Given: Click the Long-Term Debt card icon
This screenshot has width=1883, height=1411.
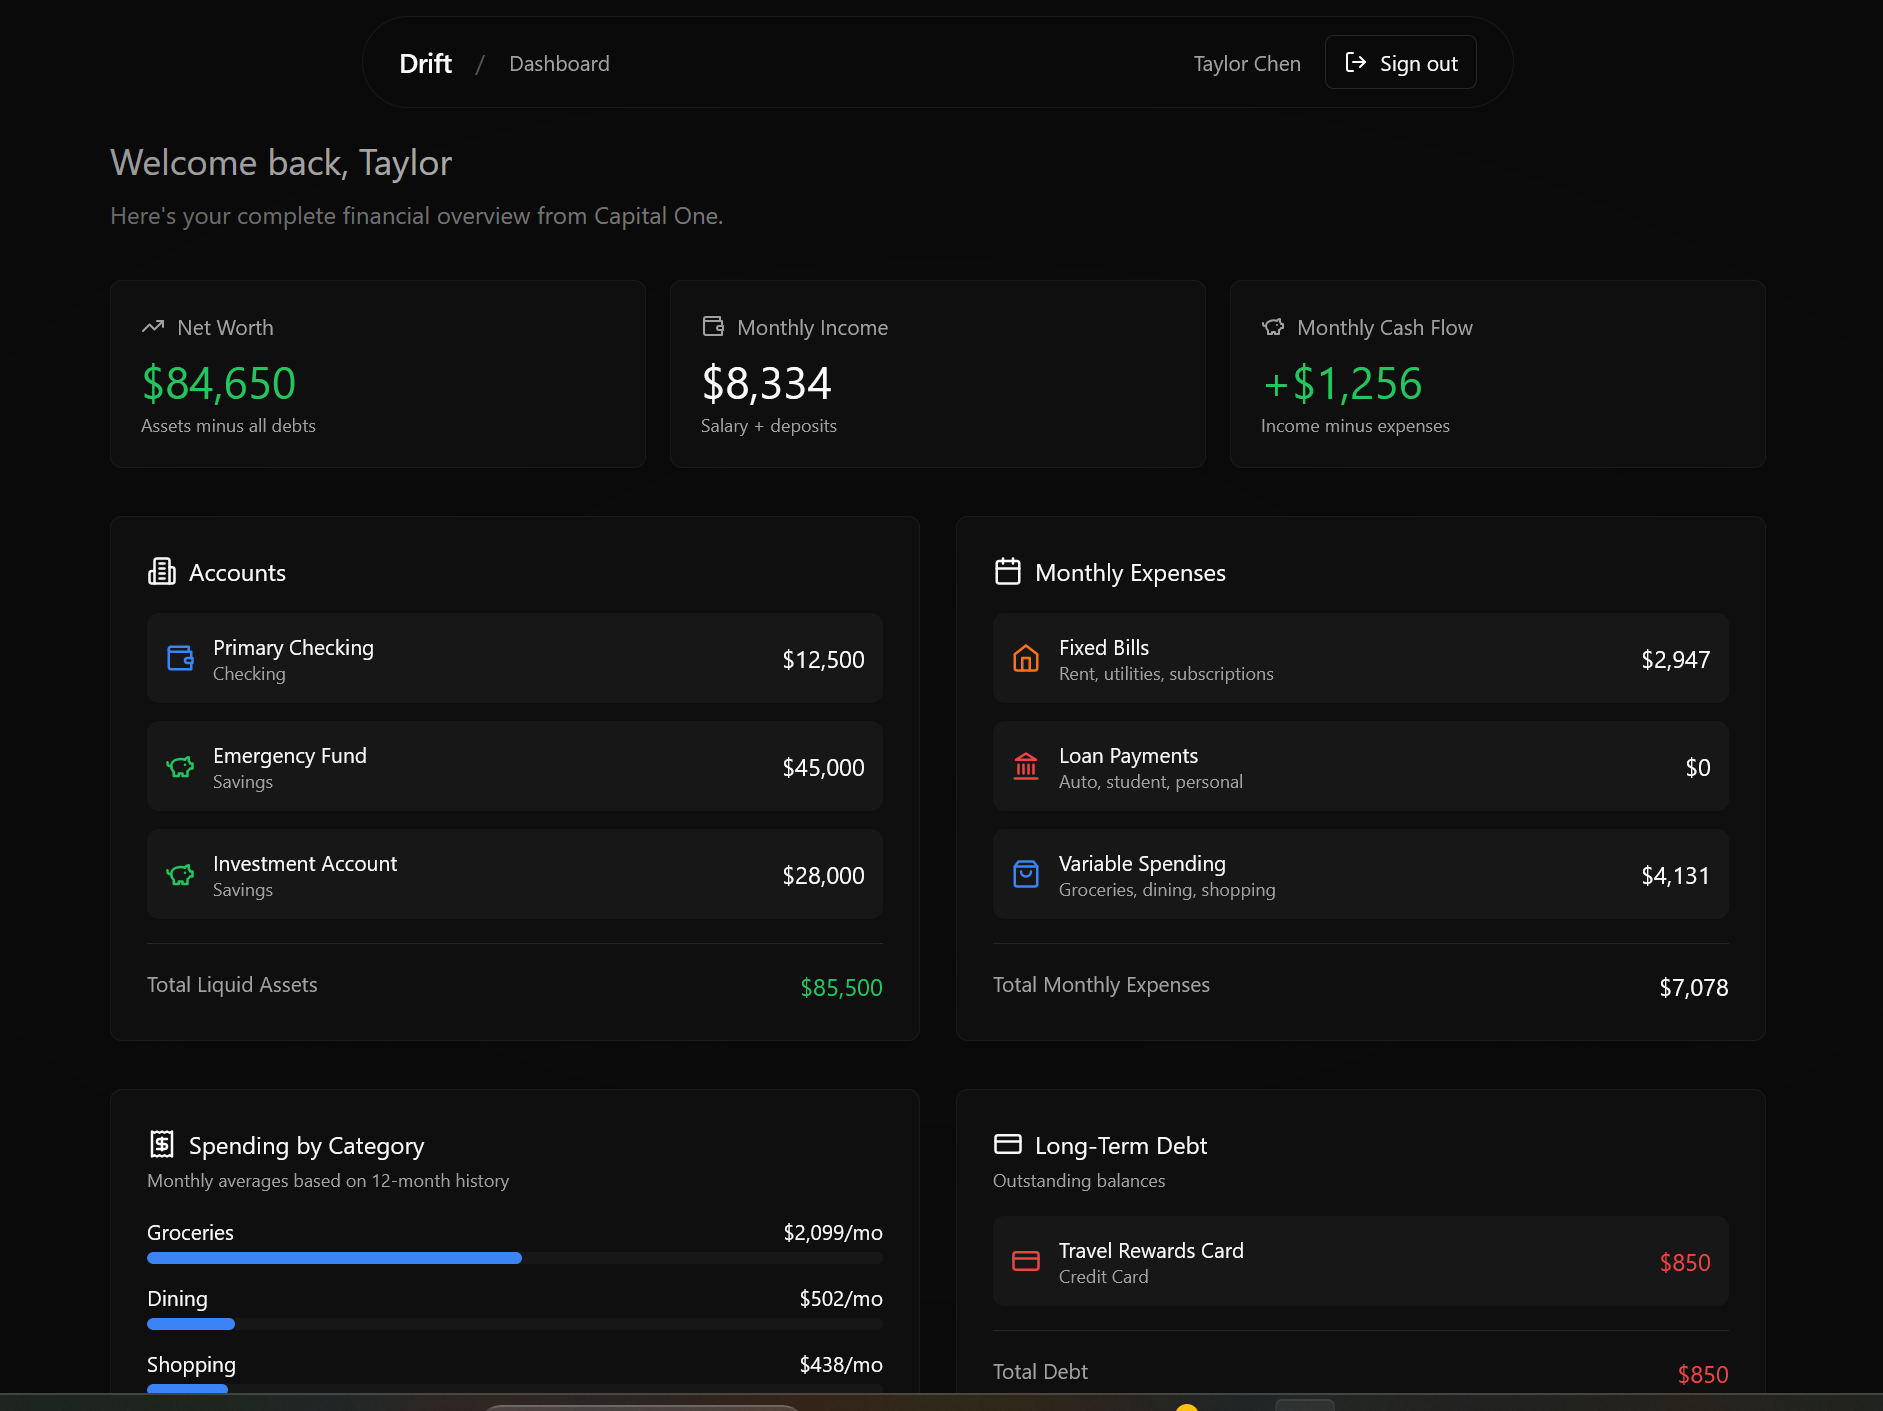Looking at the screenshot, I should 1008,1145.
